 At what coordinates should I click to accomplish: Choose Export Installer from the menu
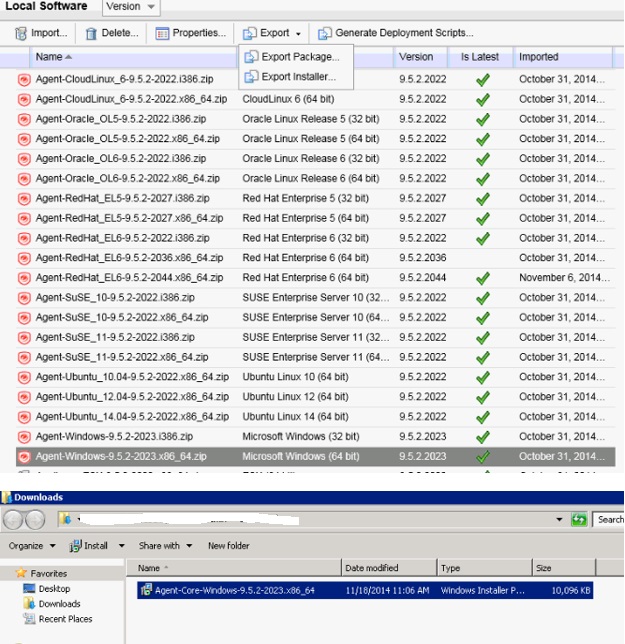click(x=298, y=77)
